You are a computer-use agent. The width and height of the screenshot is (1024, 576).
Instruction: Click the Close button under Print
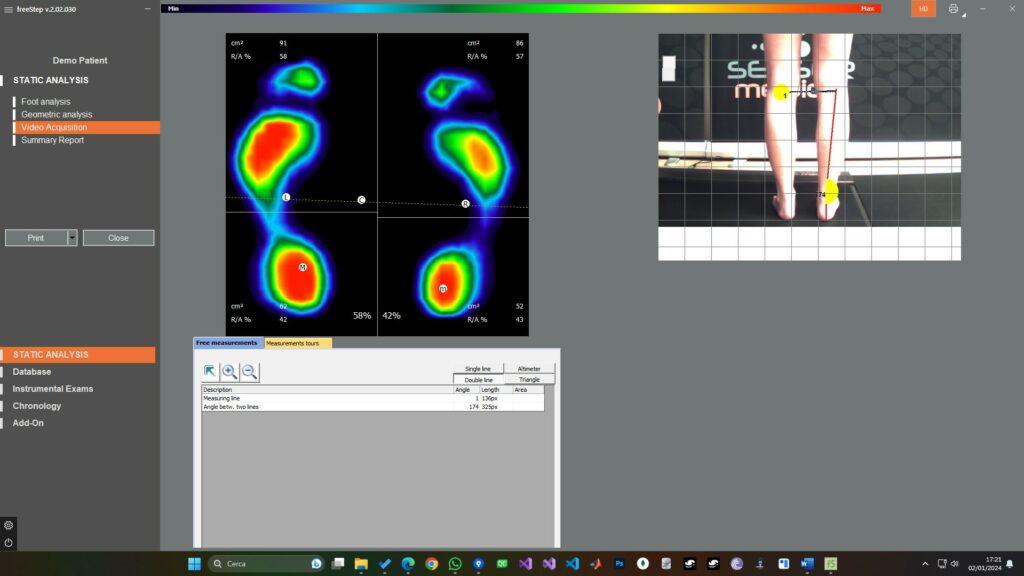(x=118, y=237)
